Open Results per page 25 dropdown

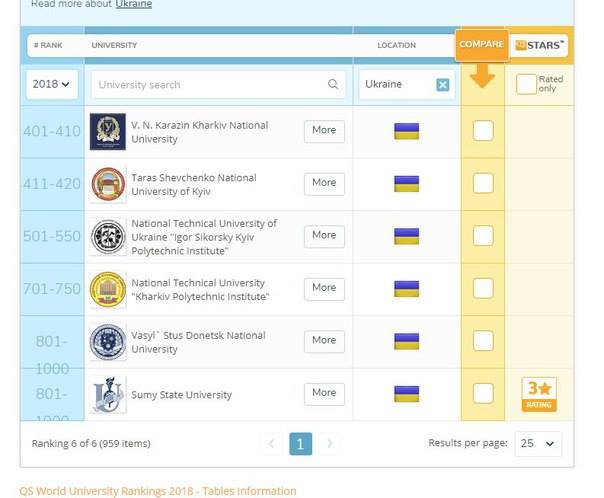tap(538, 444)
